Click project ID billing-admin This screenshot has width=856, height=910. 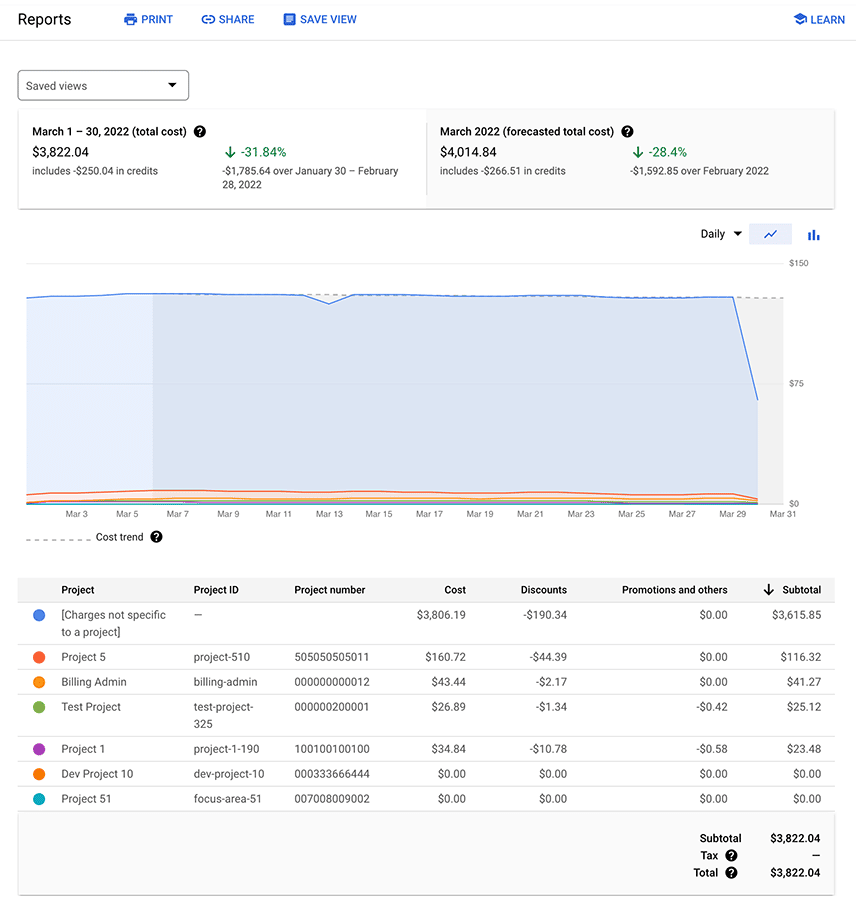pyautogui.click(x=225, y=682)
